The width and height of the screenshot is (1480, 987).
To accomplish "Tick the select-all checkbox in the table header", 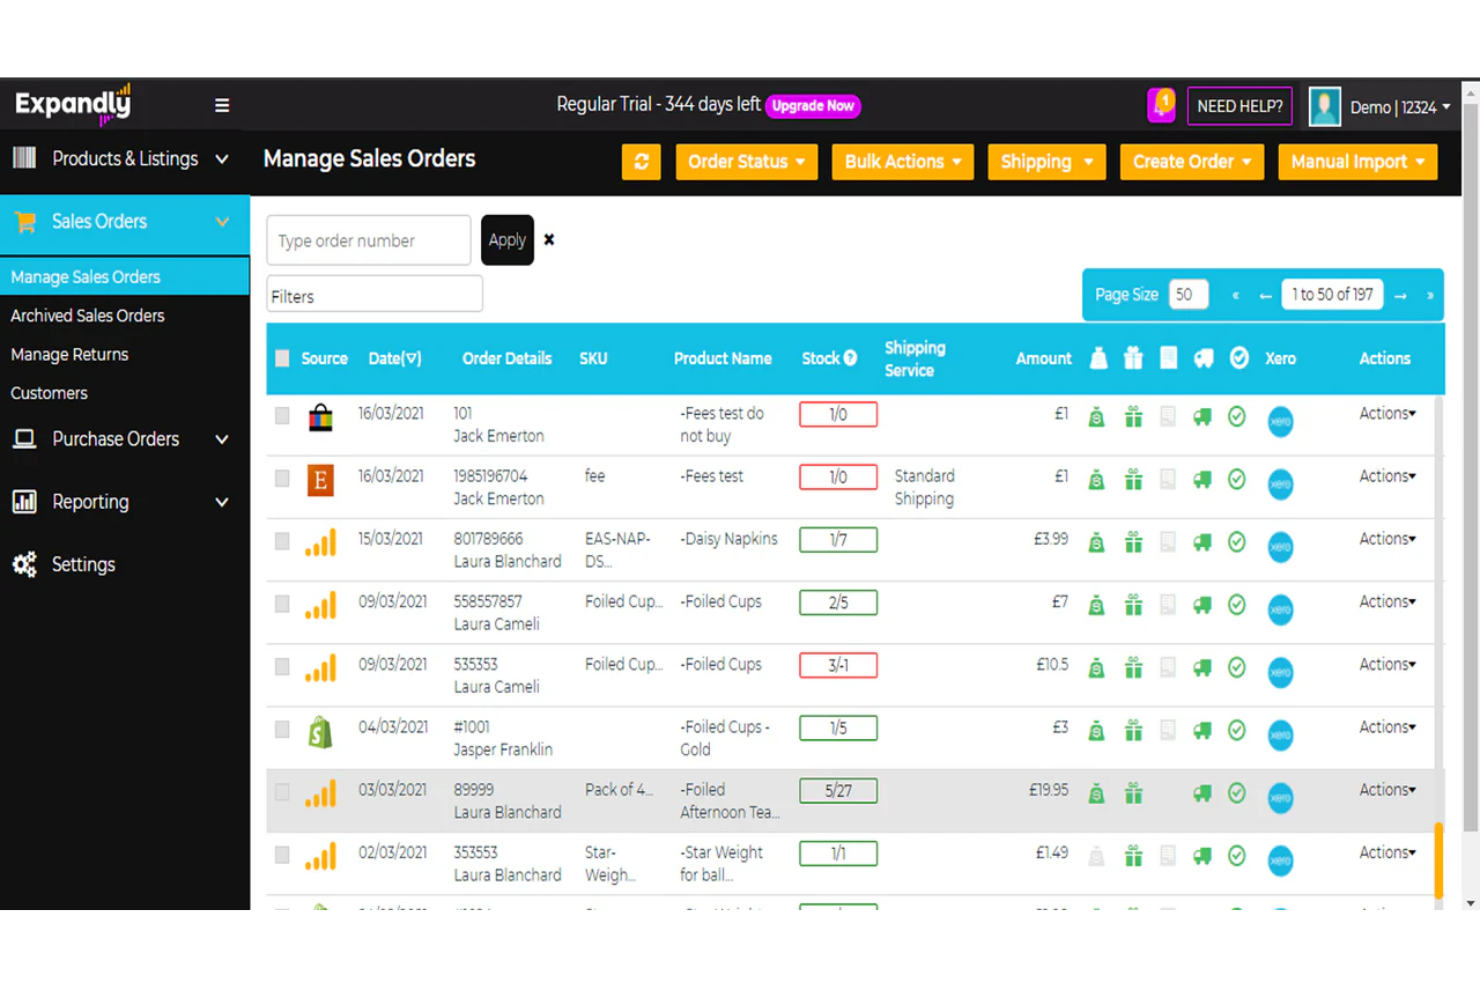I will pyautogui.click(x=282, y=358).
